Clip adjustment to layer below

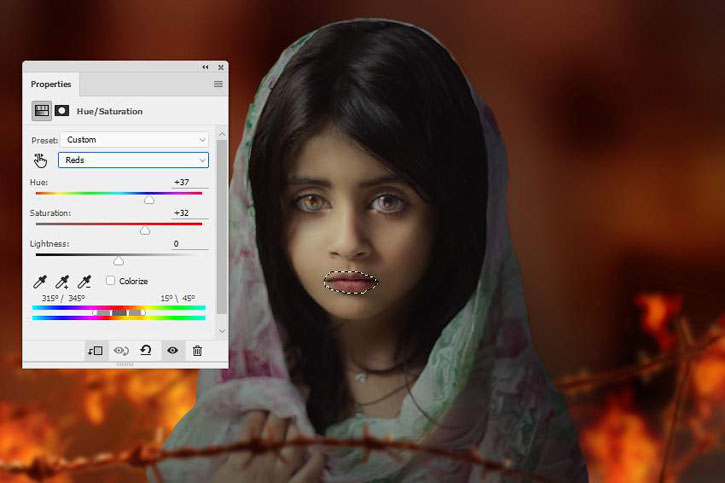pos(96,351)
